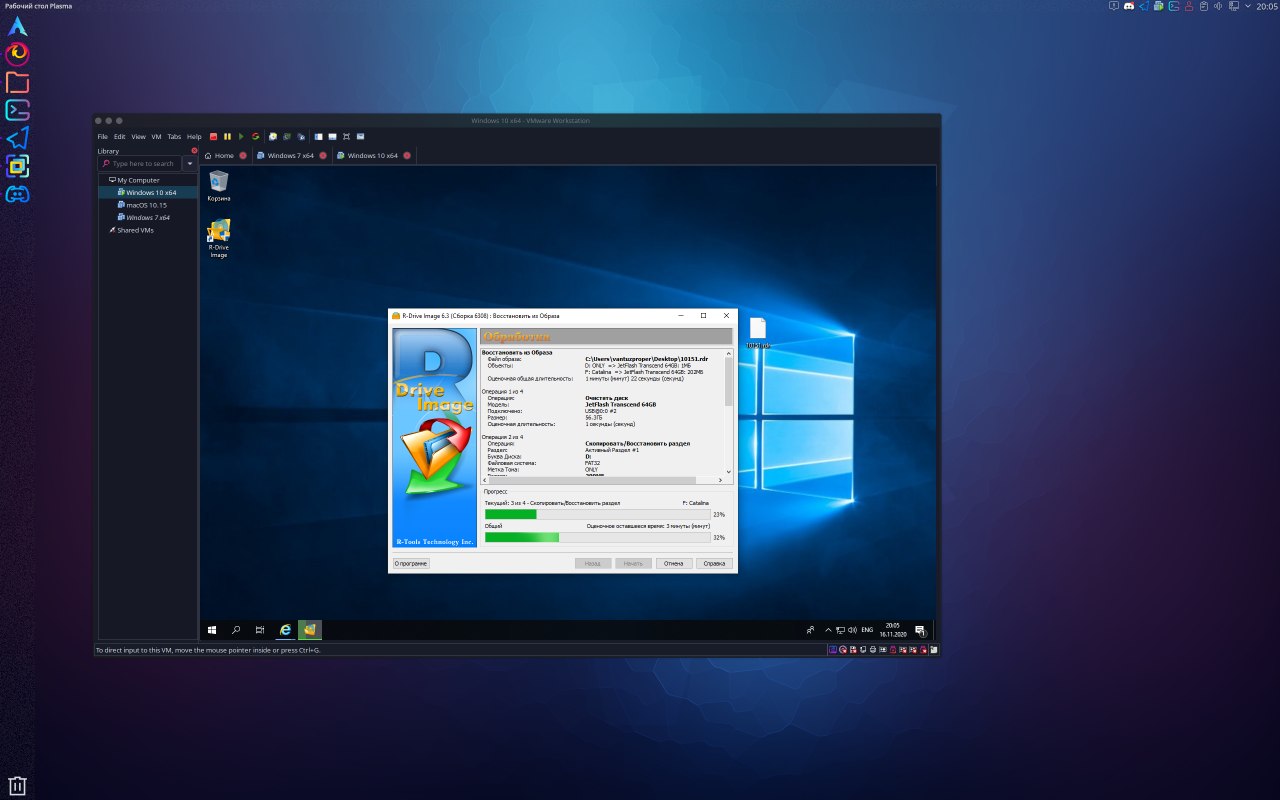The width and height of the screenshot is (1280, 800).
Task: Switch to full screen mode from the VMware toolbar
Action: (x=346, y=136)
